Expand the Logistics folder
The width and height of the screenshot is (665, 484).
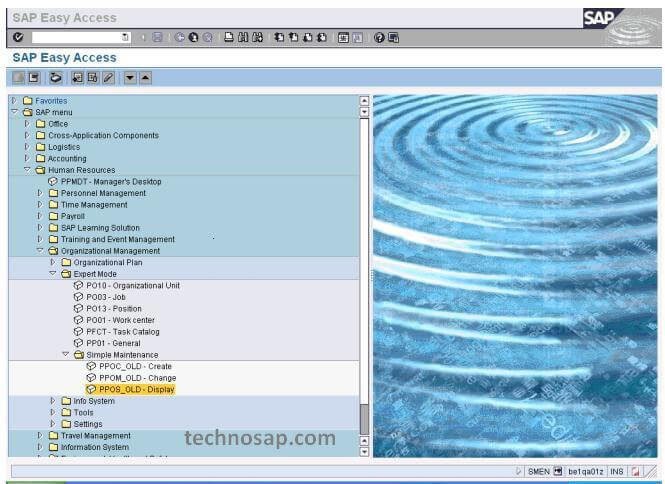27,146
